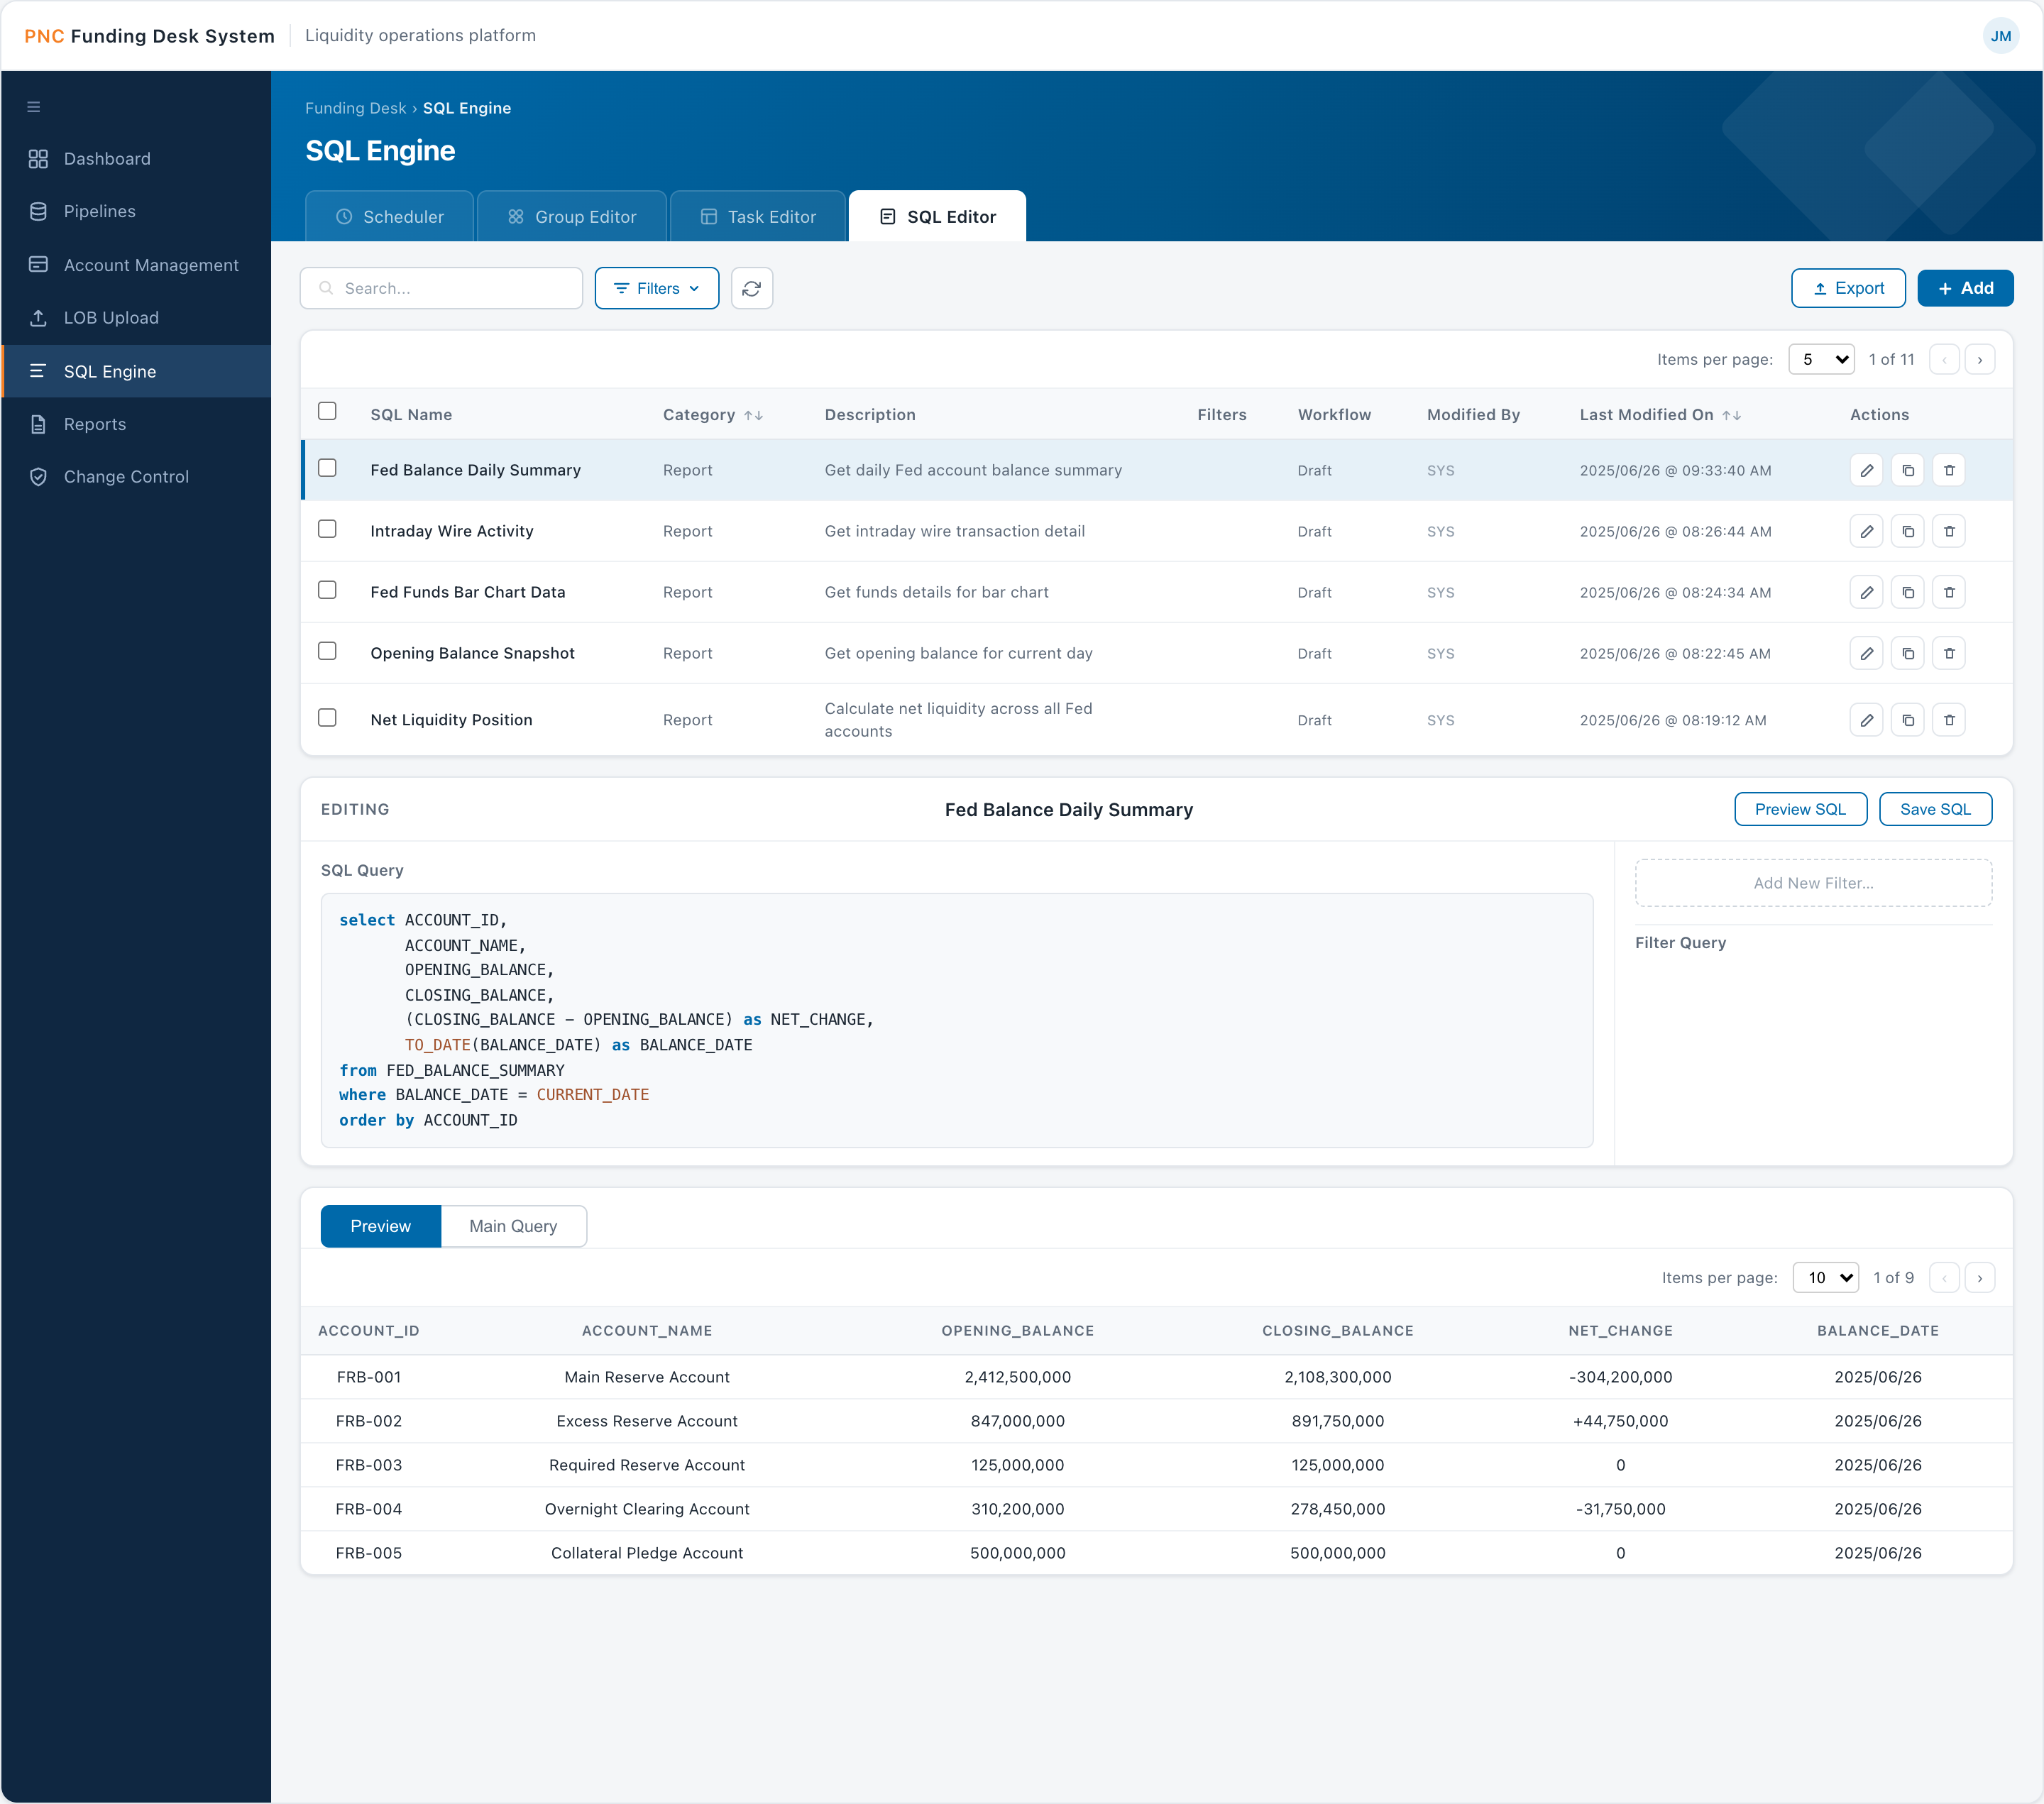Screen dimensions: 2044x1804
Task: Go to previous page of SQL list
Action: click(1943, 360)
